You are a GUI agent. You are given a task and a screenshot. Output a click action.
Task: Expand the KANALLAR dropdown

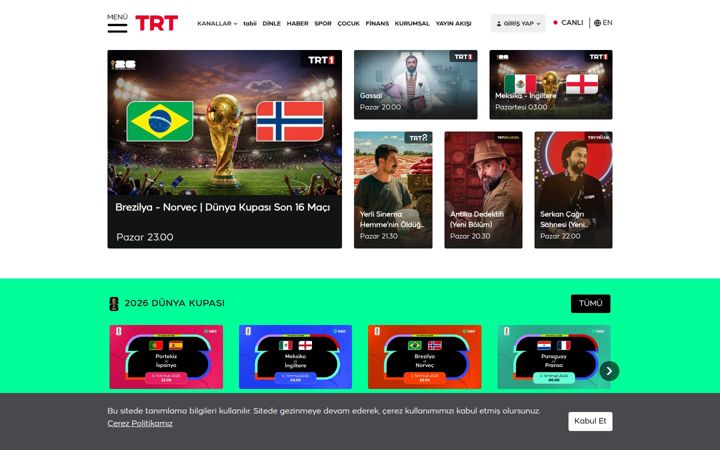coord(217,23)
